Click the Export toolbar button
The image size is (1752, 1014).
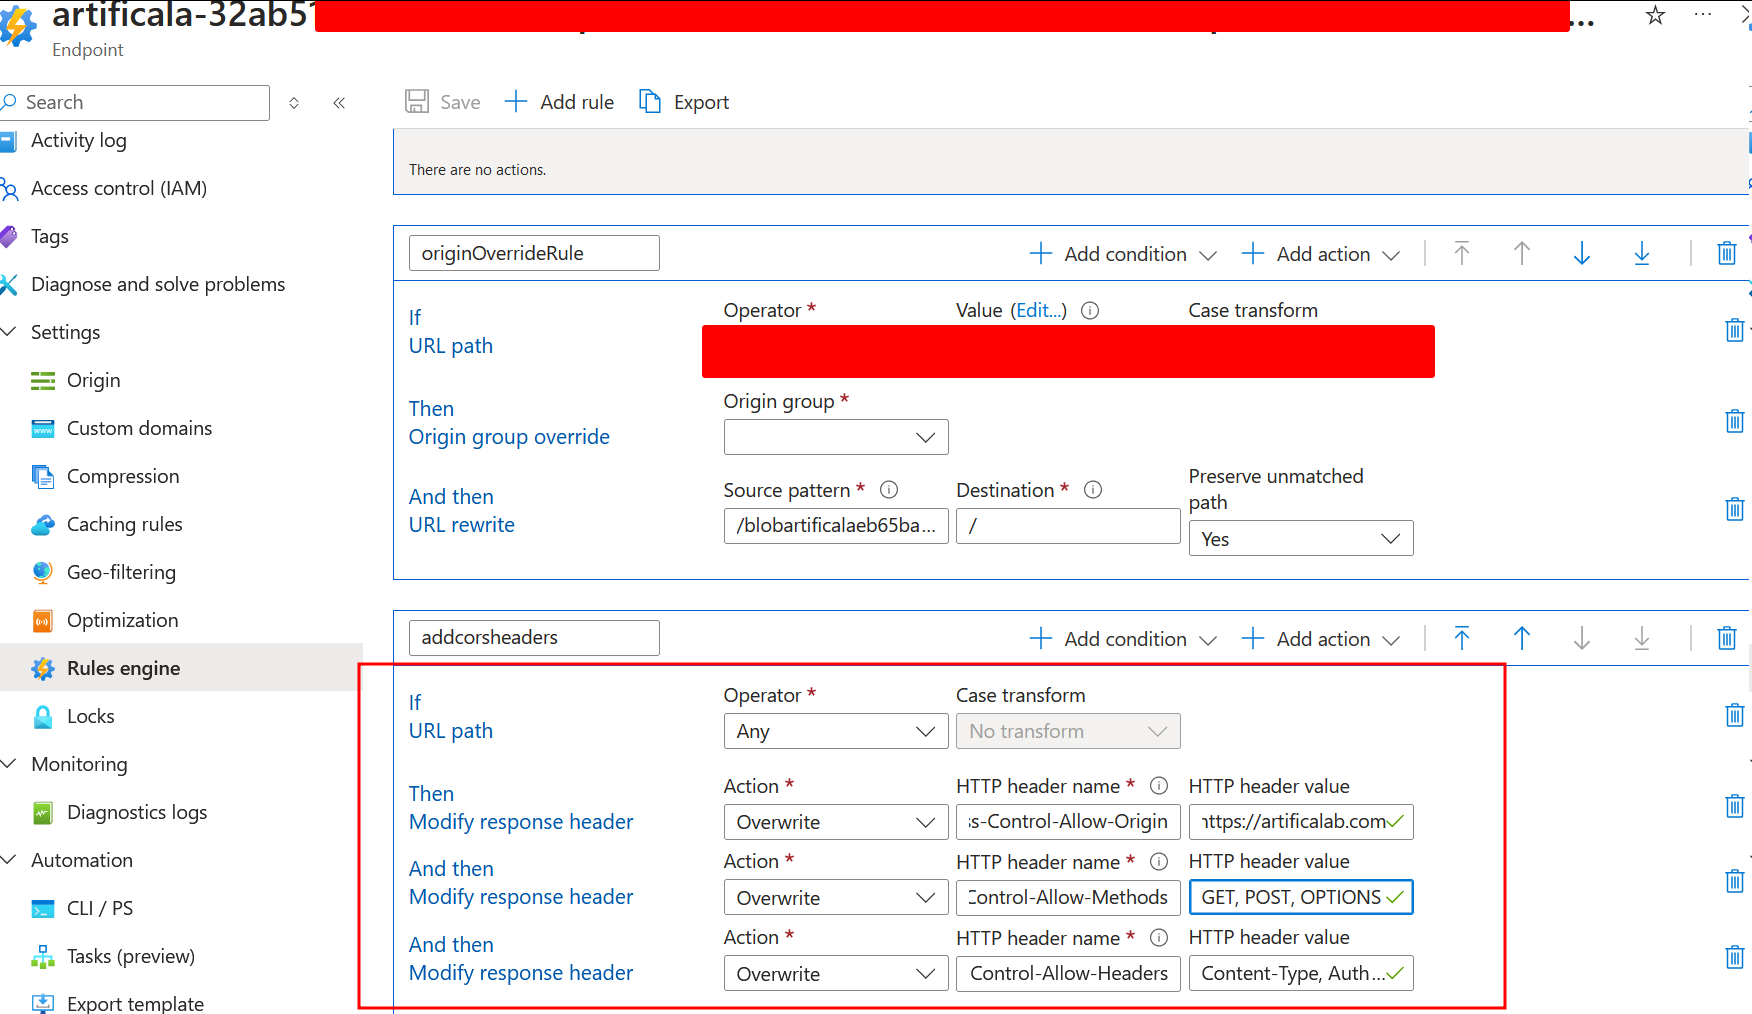[x=684, y=102]
